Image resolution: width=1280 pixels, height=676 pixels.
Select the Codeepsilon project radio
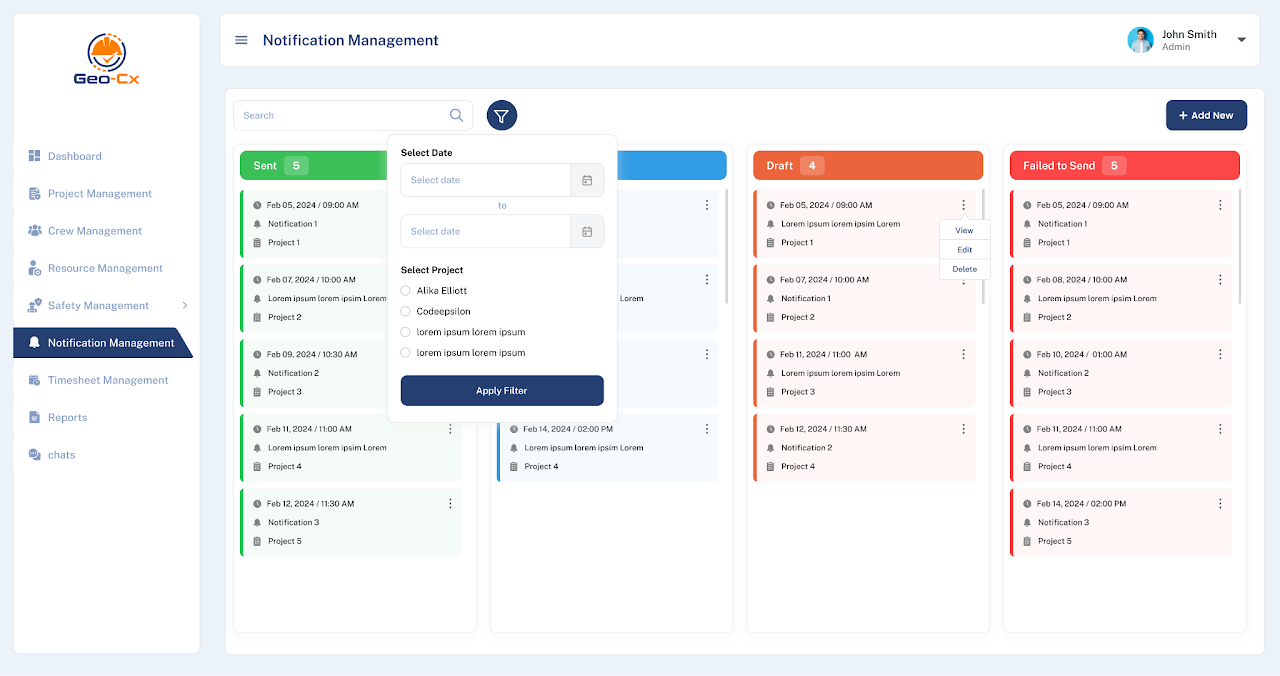(x=405, y=312)
